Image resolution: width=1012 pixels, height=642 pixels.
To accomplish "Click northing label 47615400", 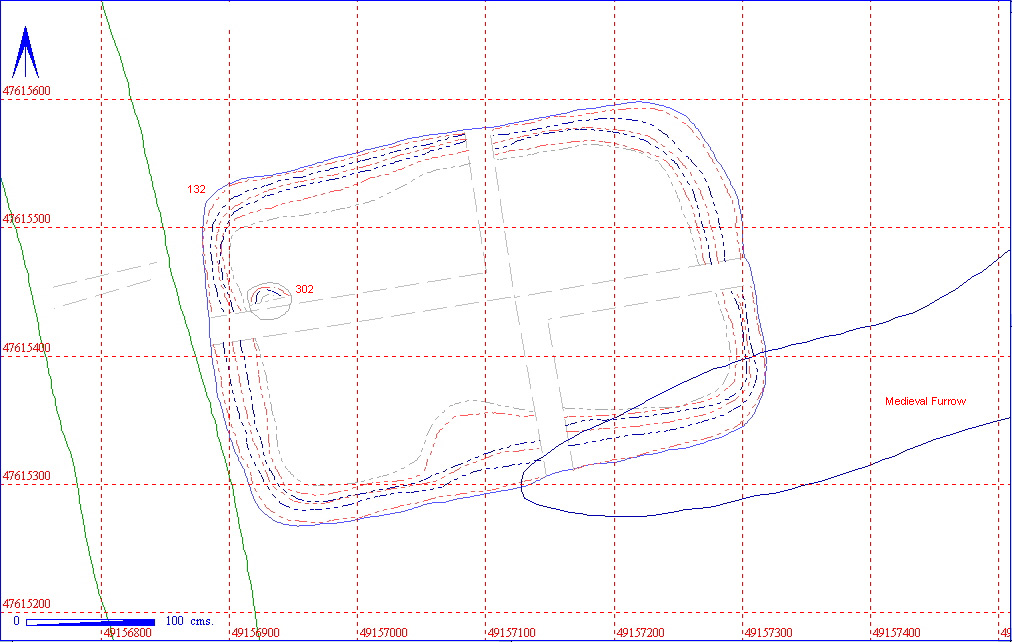I will [26, 348].
